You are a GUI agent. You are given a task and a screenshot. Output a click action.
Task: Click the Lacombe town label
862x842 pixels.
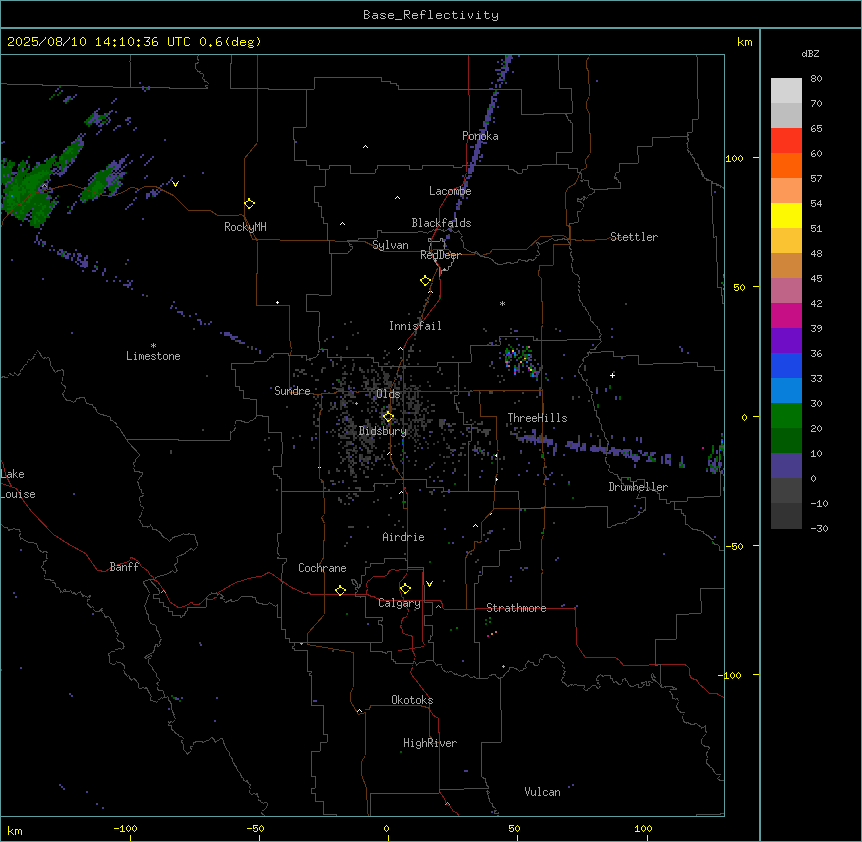[450, 191]
